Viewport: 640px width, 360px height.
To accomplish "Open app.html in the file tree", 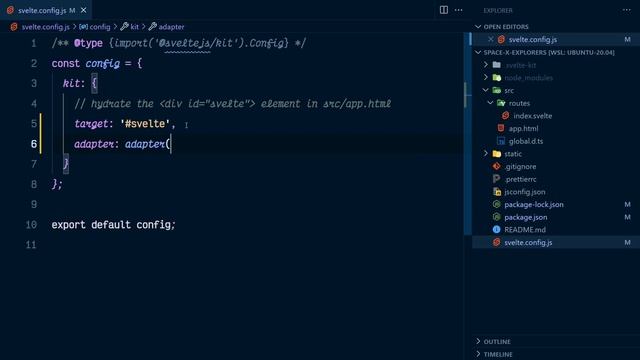I will click(x=523, y=129).
